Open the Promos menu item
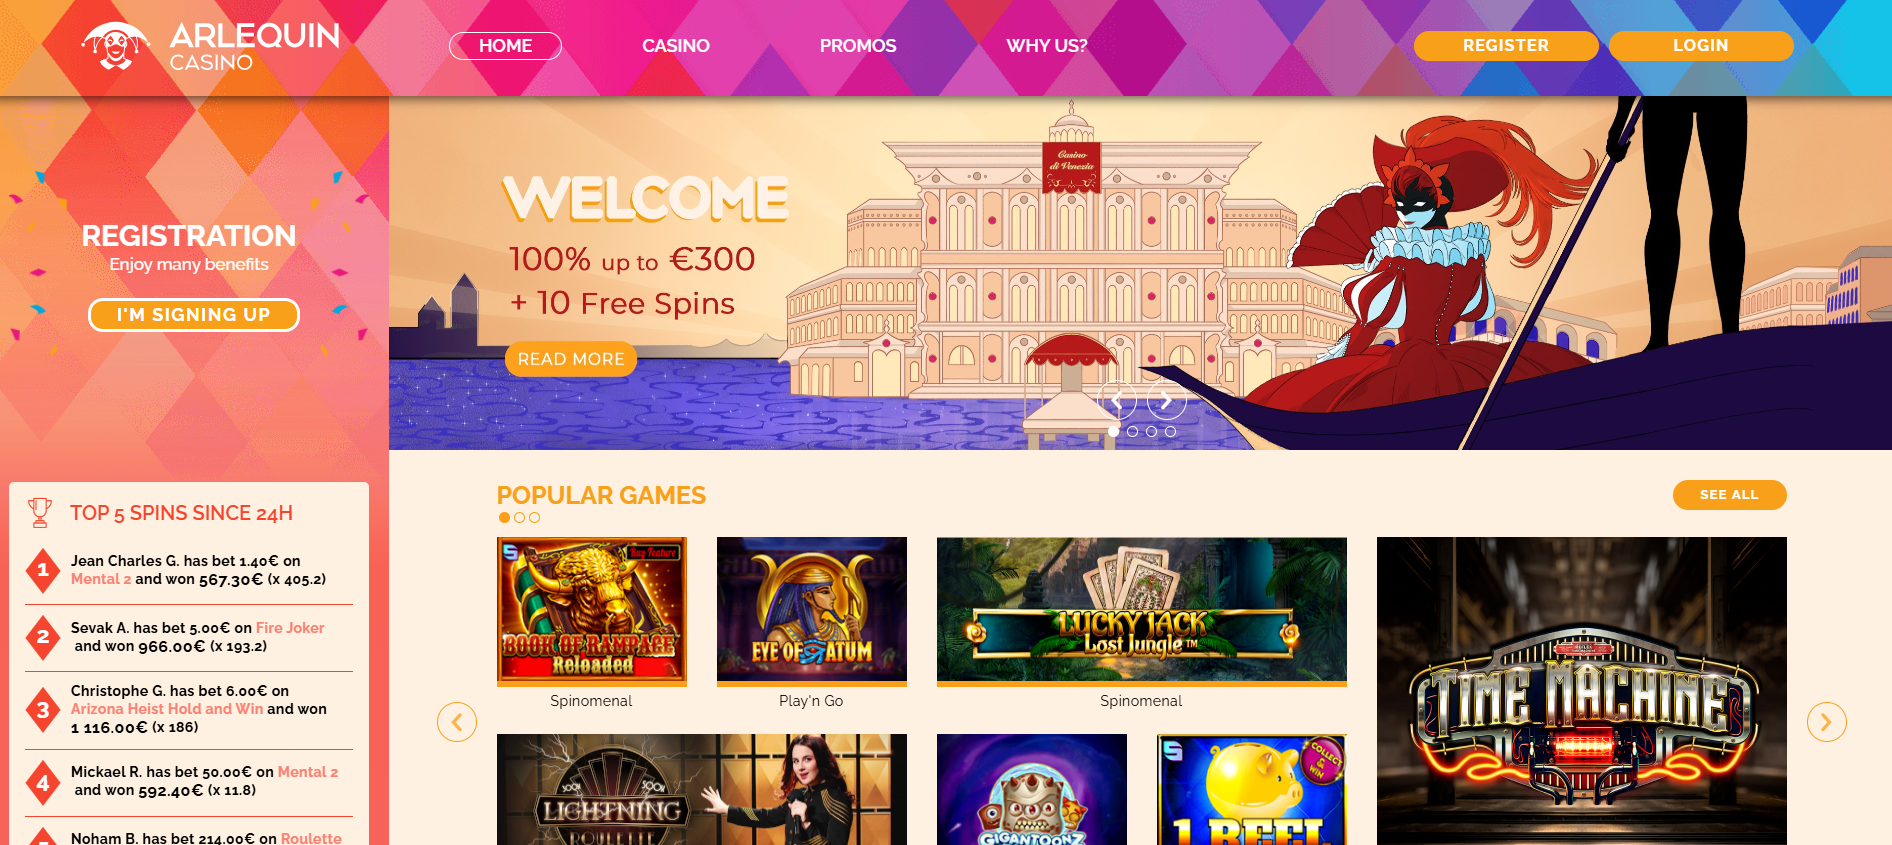 [x=858, y=46]
